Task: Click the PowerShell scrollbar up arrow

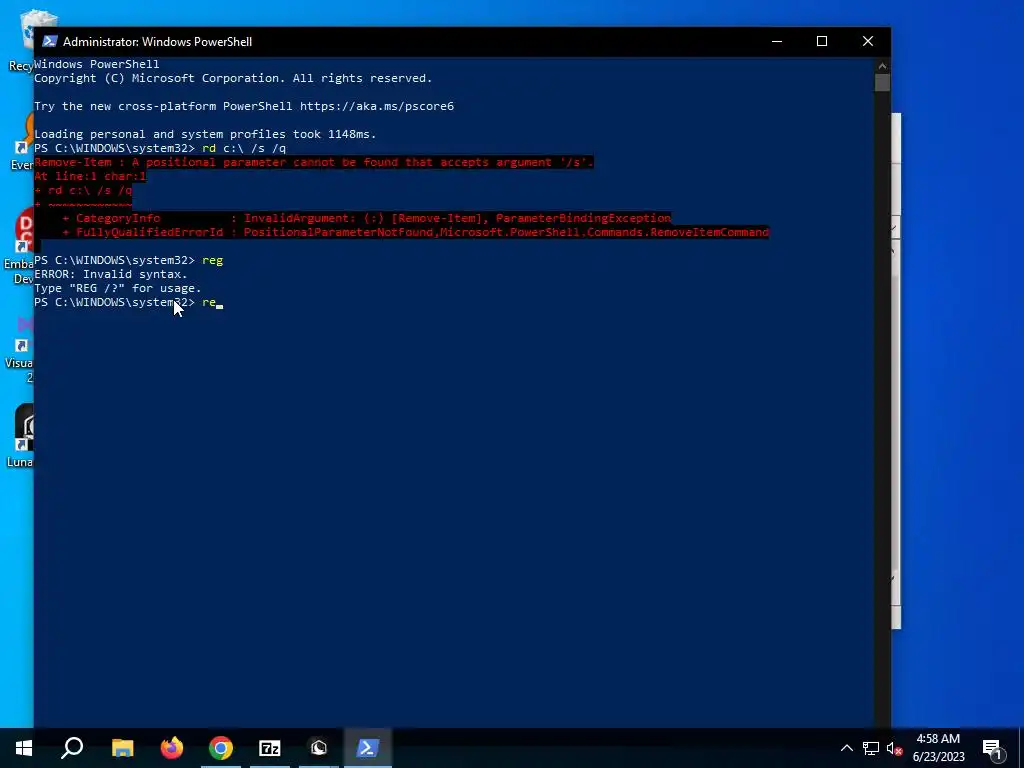Action: (882, 65)
